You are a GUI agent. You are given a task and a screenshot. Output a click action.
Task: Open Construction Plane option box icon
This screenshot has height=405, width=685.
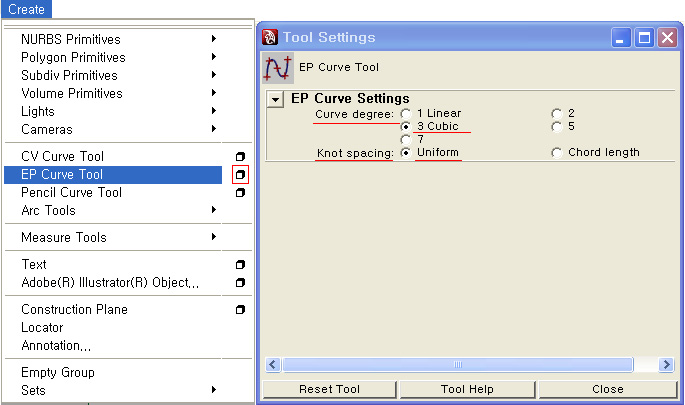[x=240, y=309]
